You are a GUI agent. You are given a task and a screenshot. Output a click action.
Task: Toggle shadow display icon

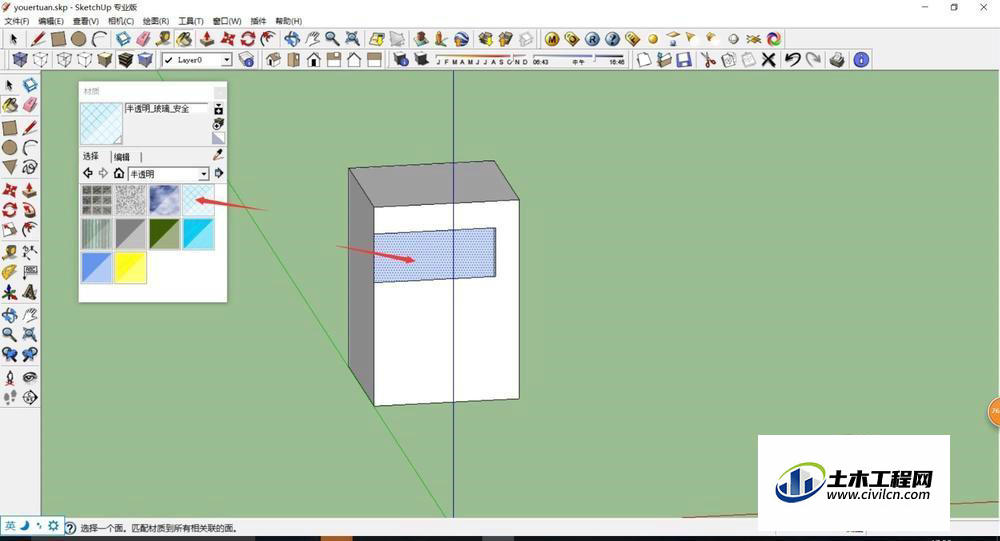tap(421, 60)
